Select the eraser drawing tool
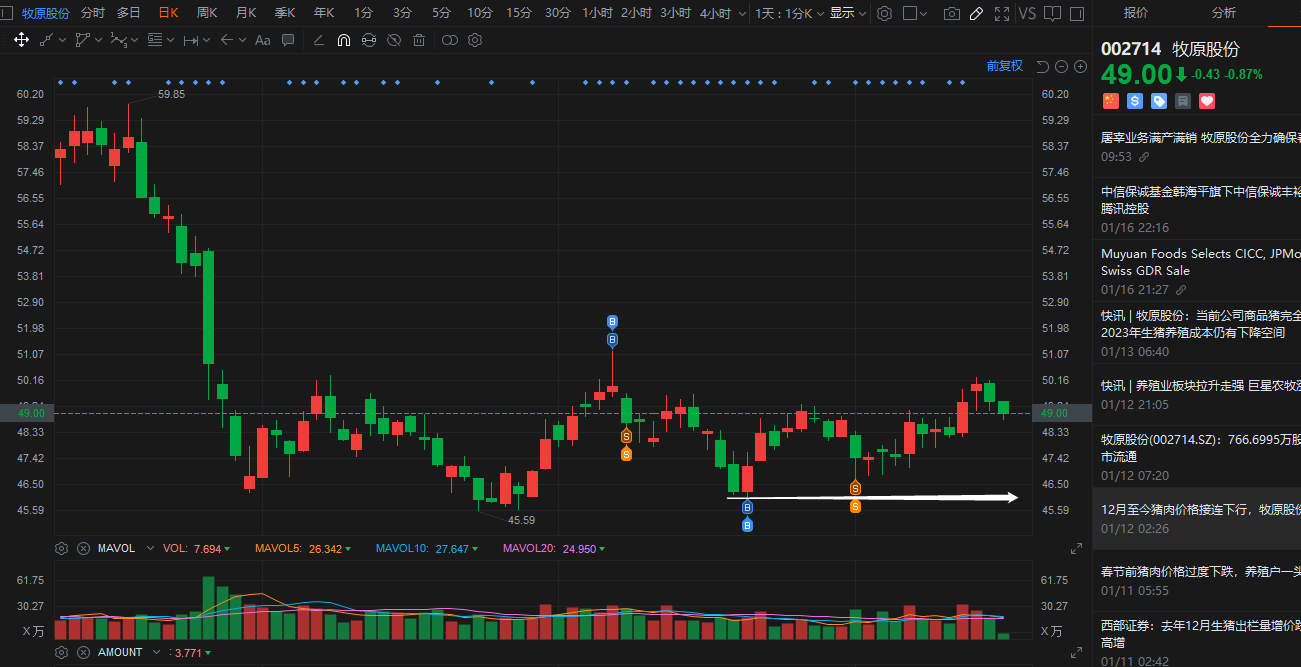Image resolution: width=1301 pixels, height=667 pixels. pyautogui.click(x=318, y=40)
